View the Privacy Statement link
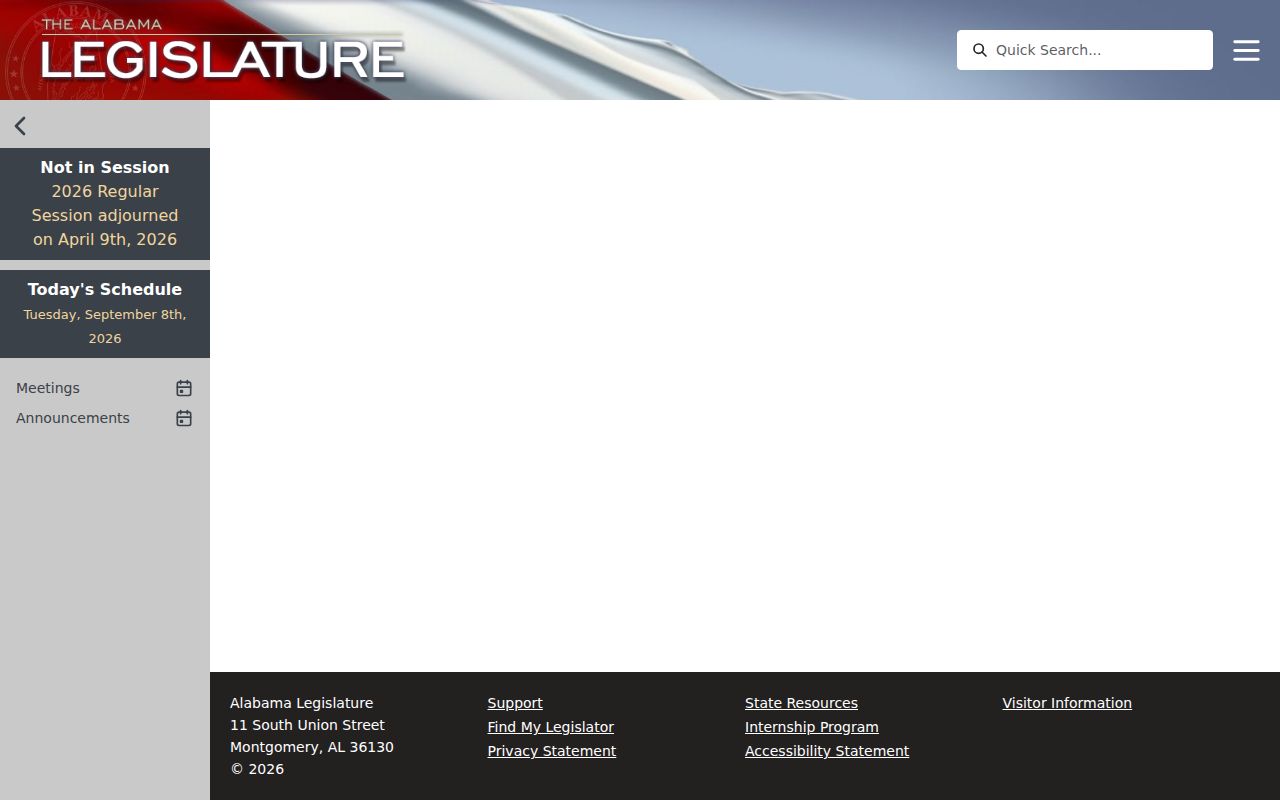Screen dimensions: 1280x800 (552, 751)
